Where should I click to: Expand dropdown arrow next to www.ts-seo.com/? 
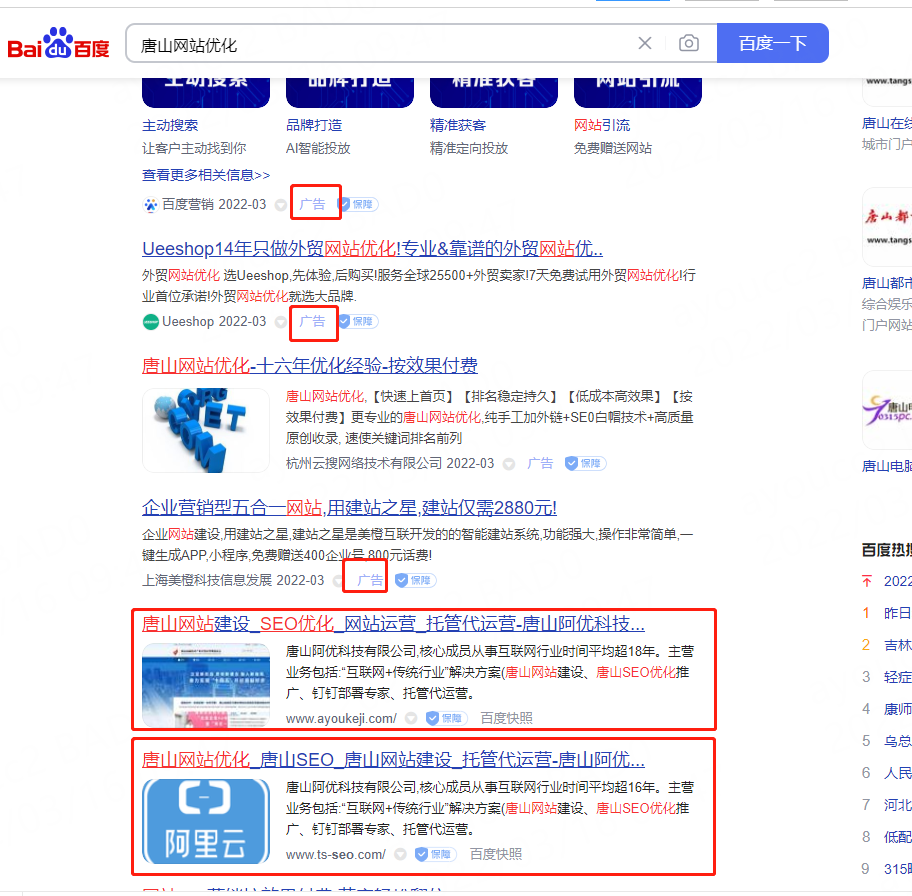pos(400,855)
